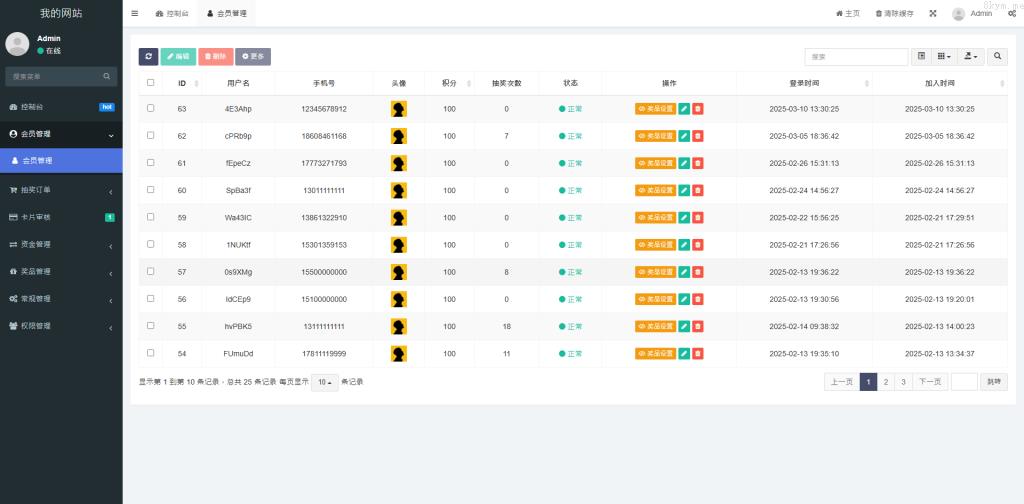The width and height of the screenshot is (1024, 504).
Task: Open the columns visibility dropdown
Action: (x=944, y=57)
